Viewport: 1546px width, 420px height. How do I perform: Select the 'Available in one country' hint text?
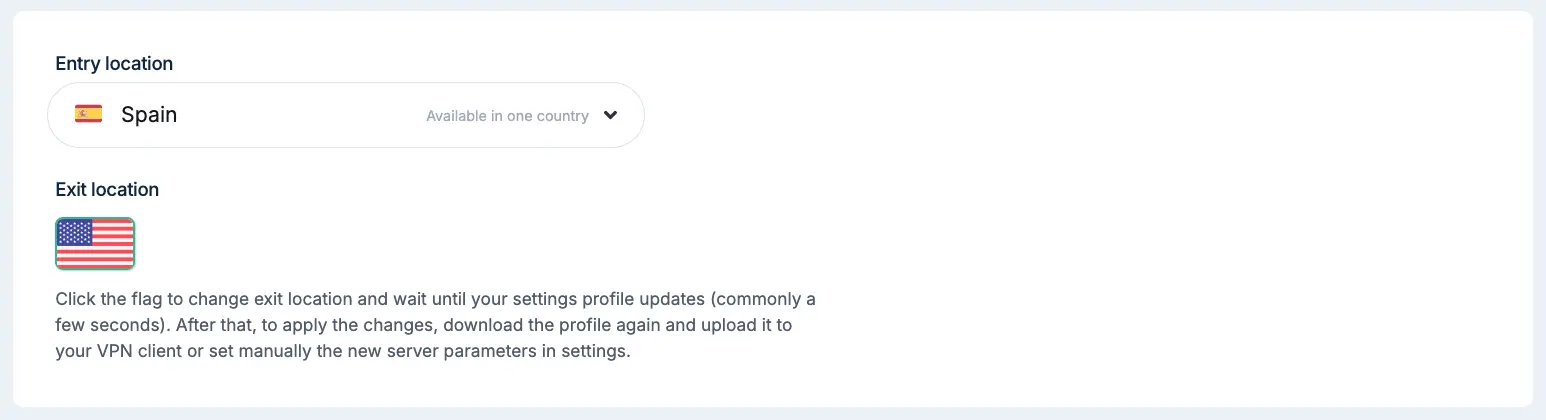[x=507, y=116]
